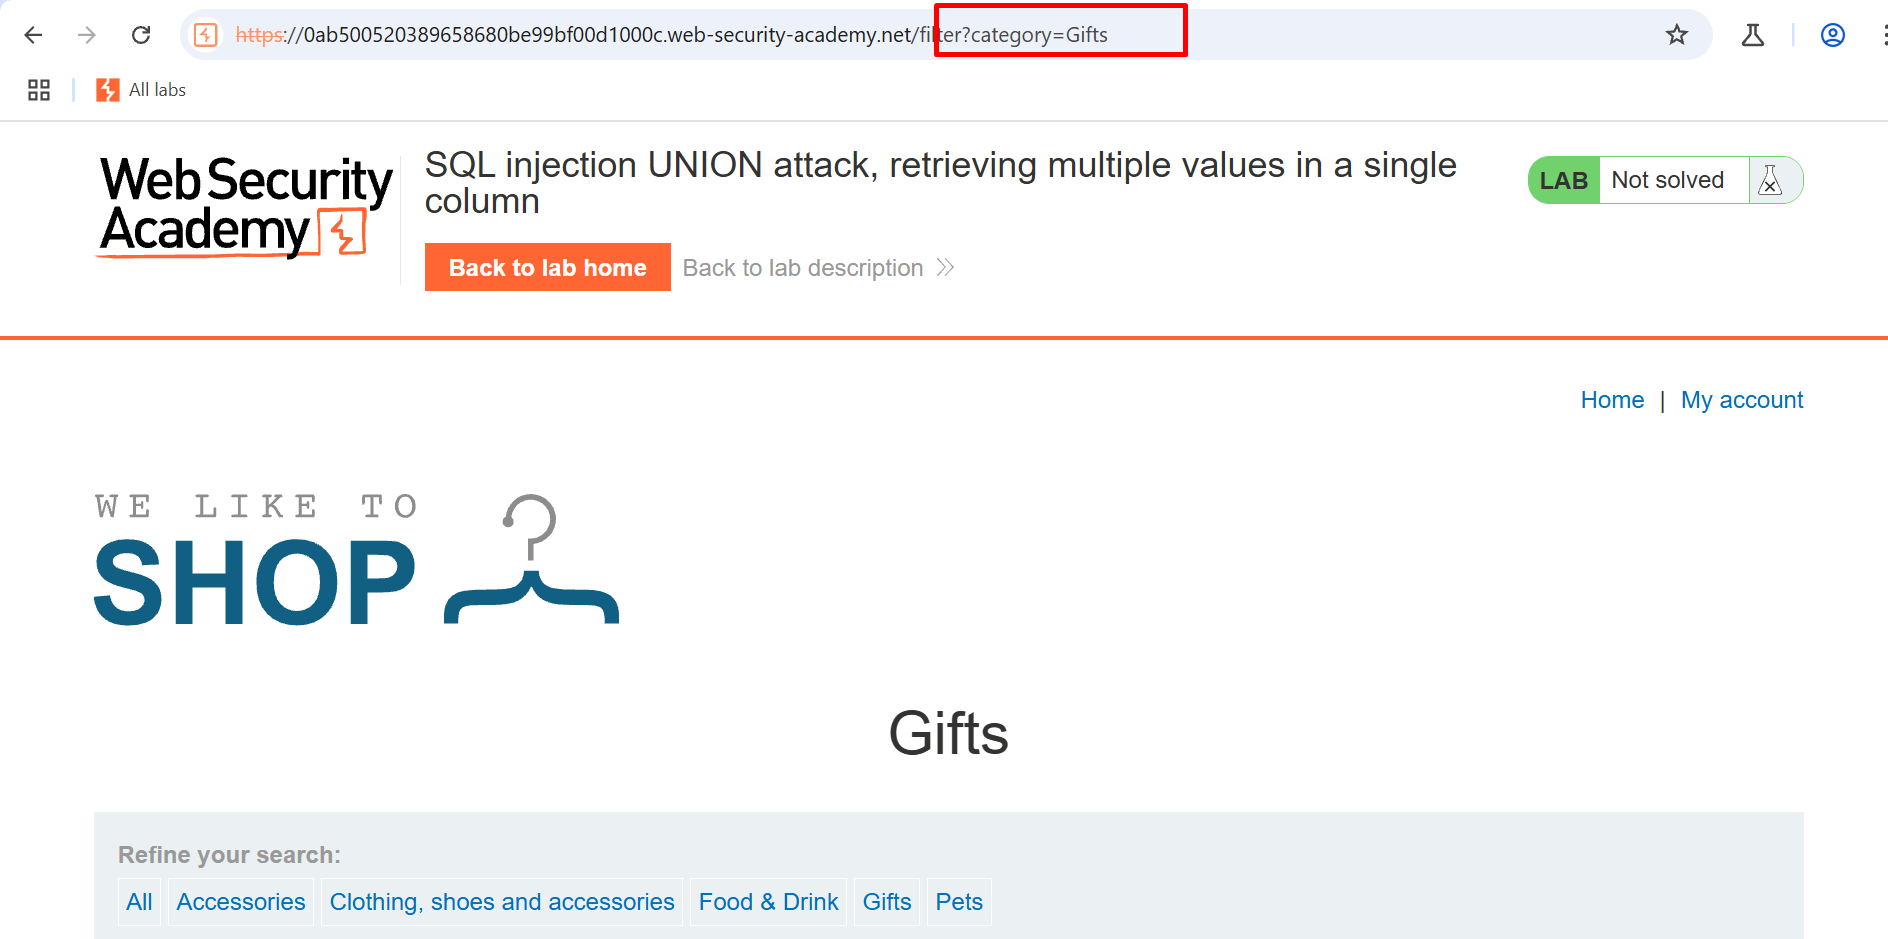Screen dimensions: 1888x939
Task: Open the apps grid in bookmarks bar
Action: [39, 90]
